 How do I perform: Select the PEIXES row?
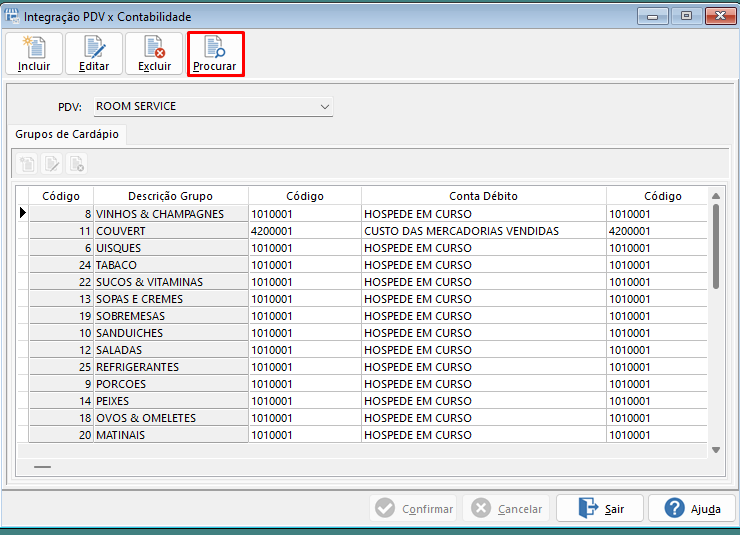(x=362, y=401)
